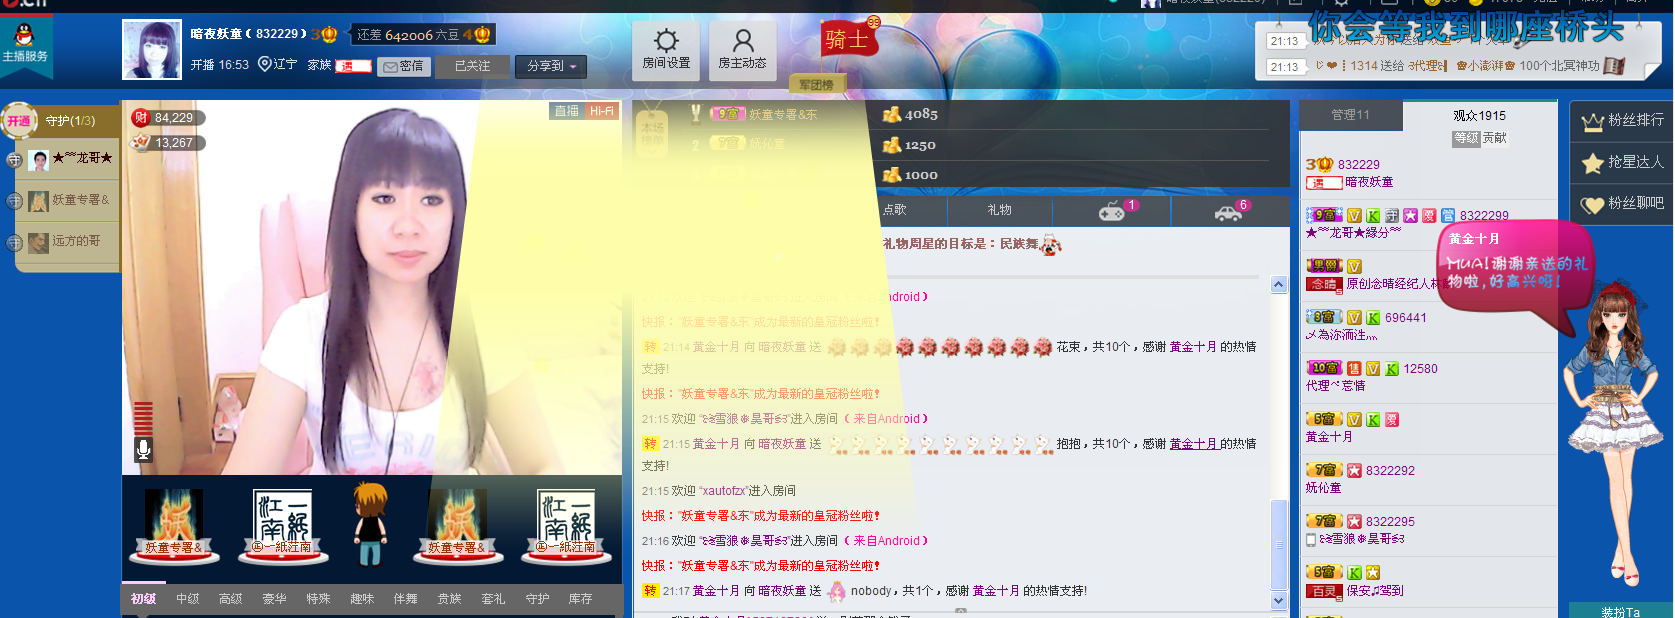
Task: Click the 密信 private message envelope
Action: point(403,66)
